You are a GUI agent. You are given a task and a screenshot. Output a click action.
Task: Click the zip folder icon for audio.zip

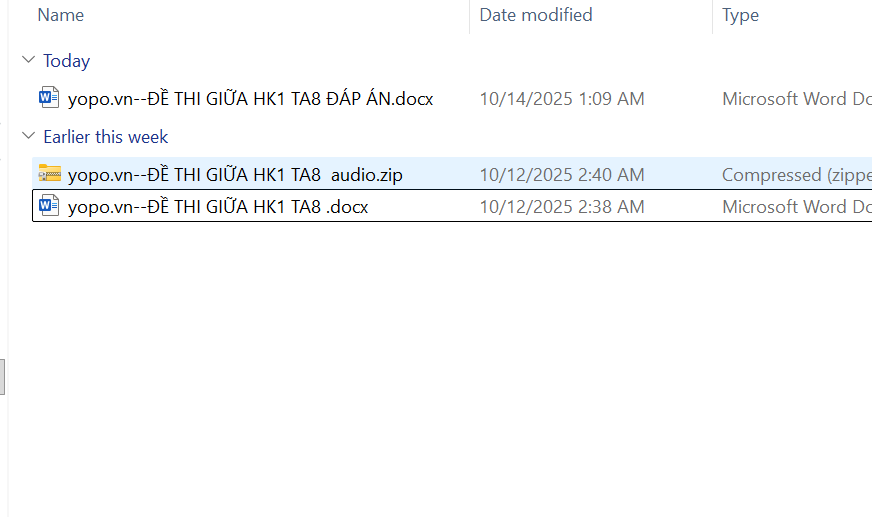49,174
